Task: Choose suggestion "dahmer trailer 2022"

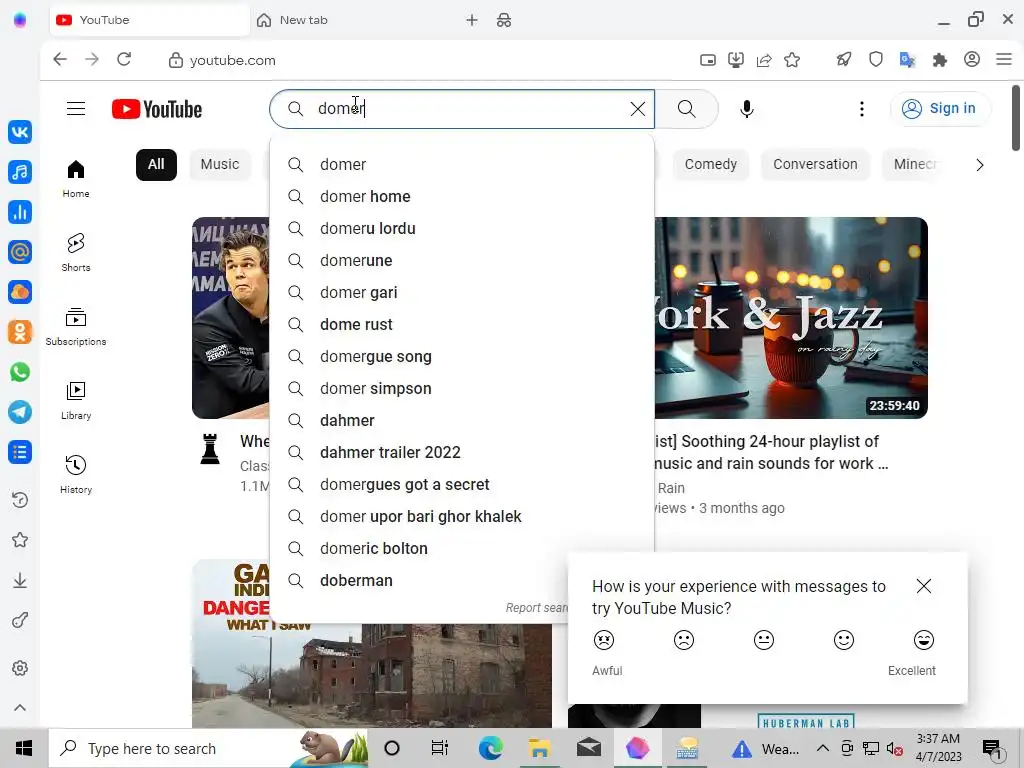Action: pos(462,453)
